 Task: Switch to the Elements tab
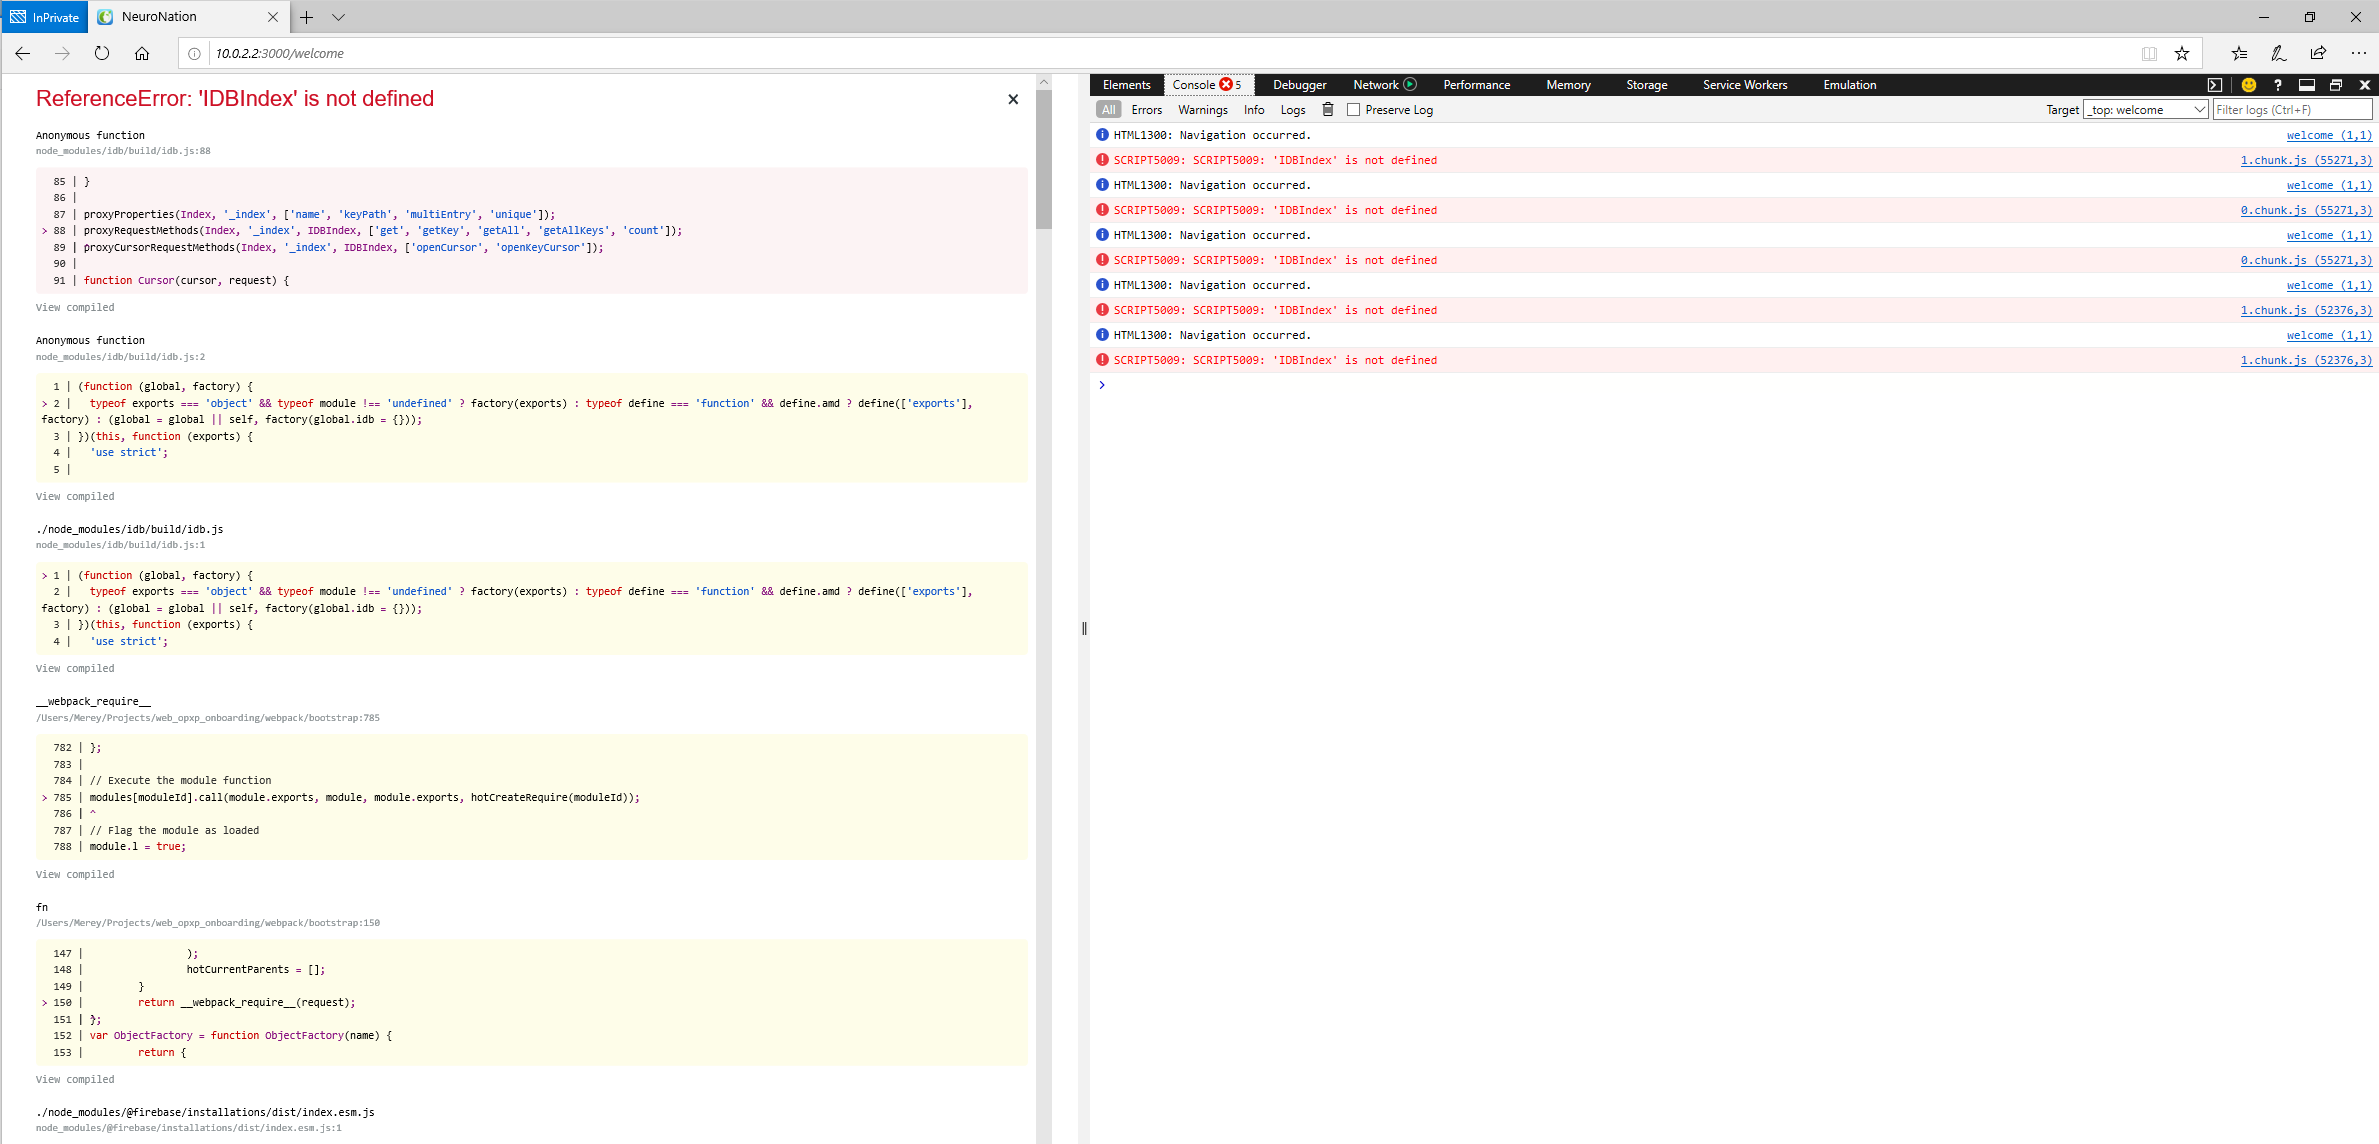tap(1127, 85)
